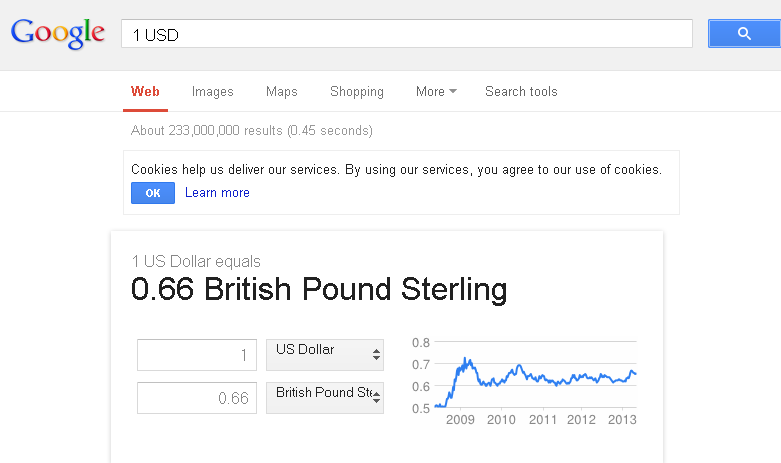Follow the Learn more link
This screenshot has height=463, width=781.
click(217, 193)
